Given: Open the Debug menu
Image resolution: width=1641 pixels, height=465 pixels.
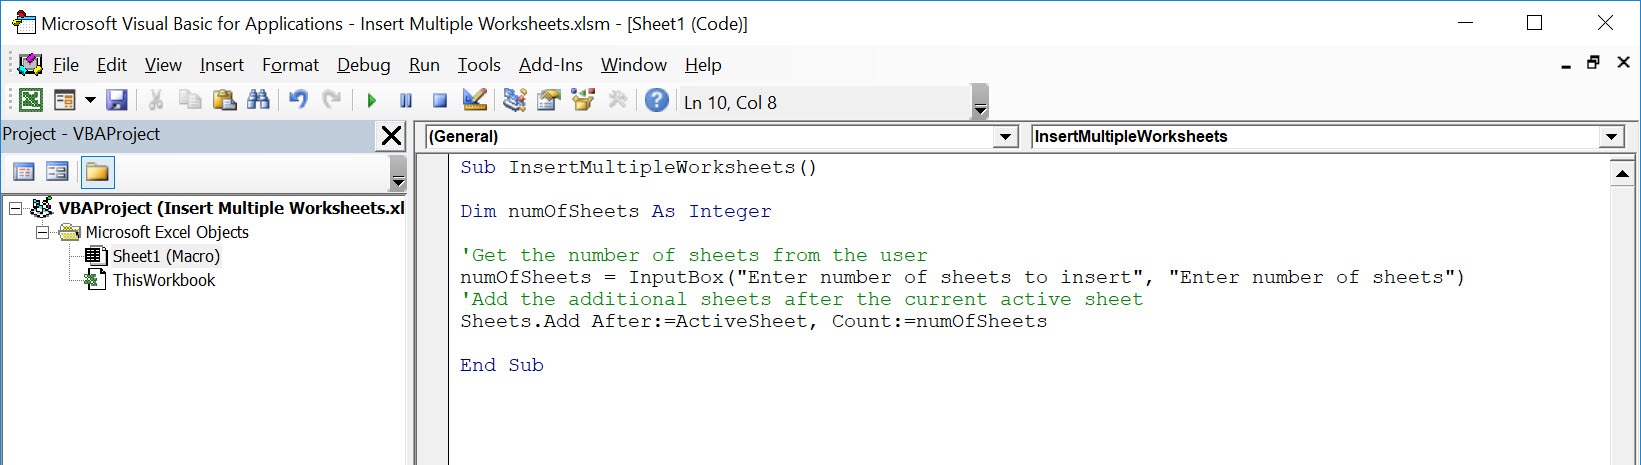Looking at the screenshot, I should coord(363,65).
